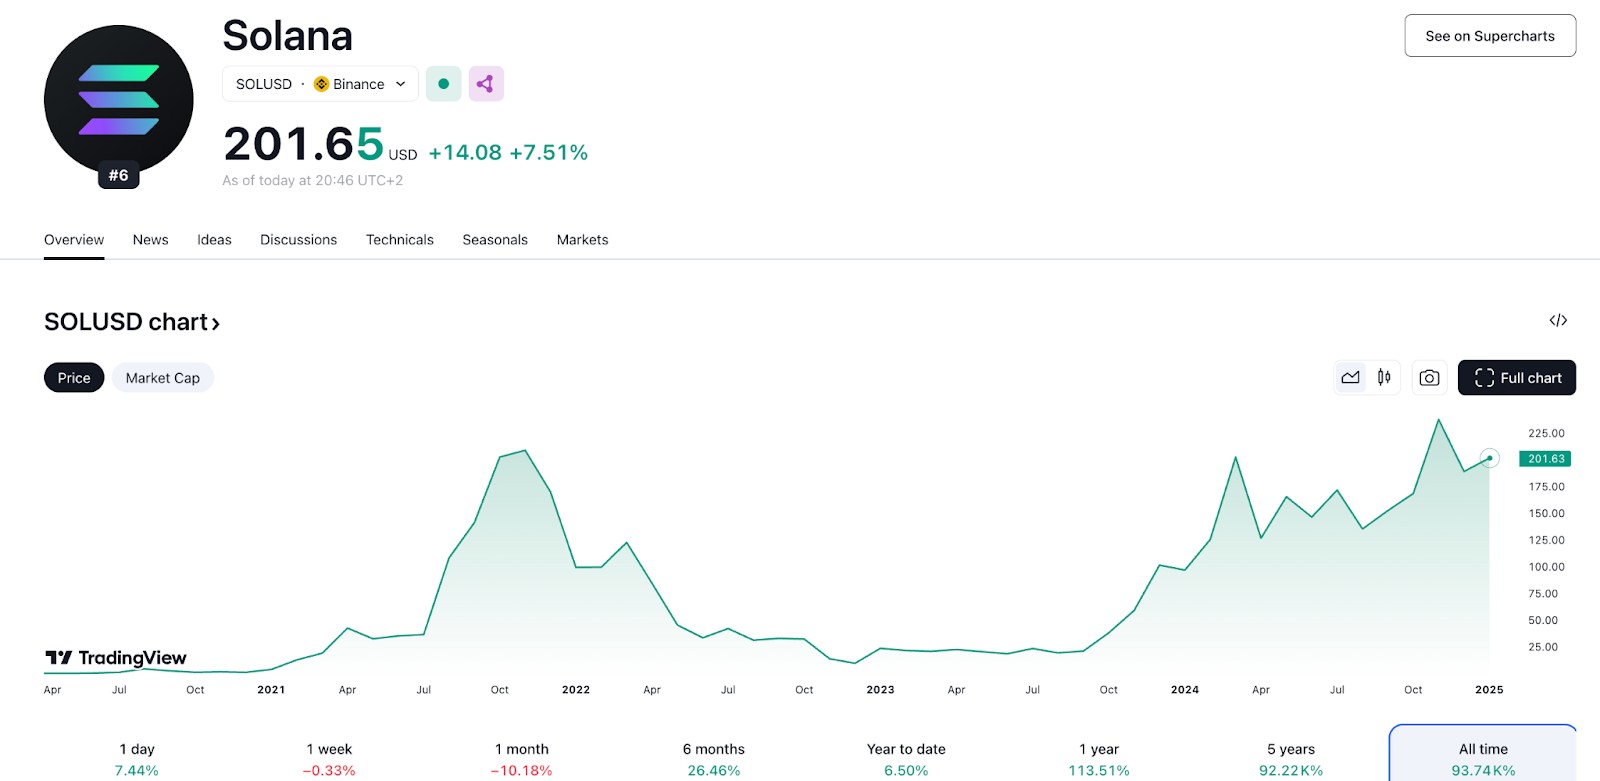
Task: Select the 1 year range
Action: 1099,759
